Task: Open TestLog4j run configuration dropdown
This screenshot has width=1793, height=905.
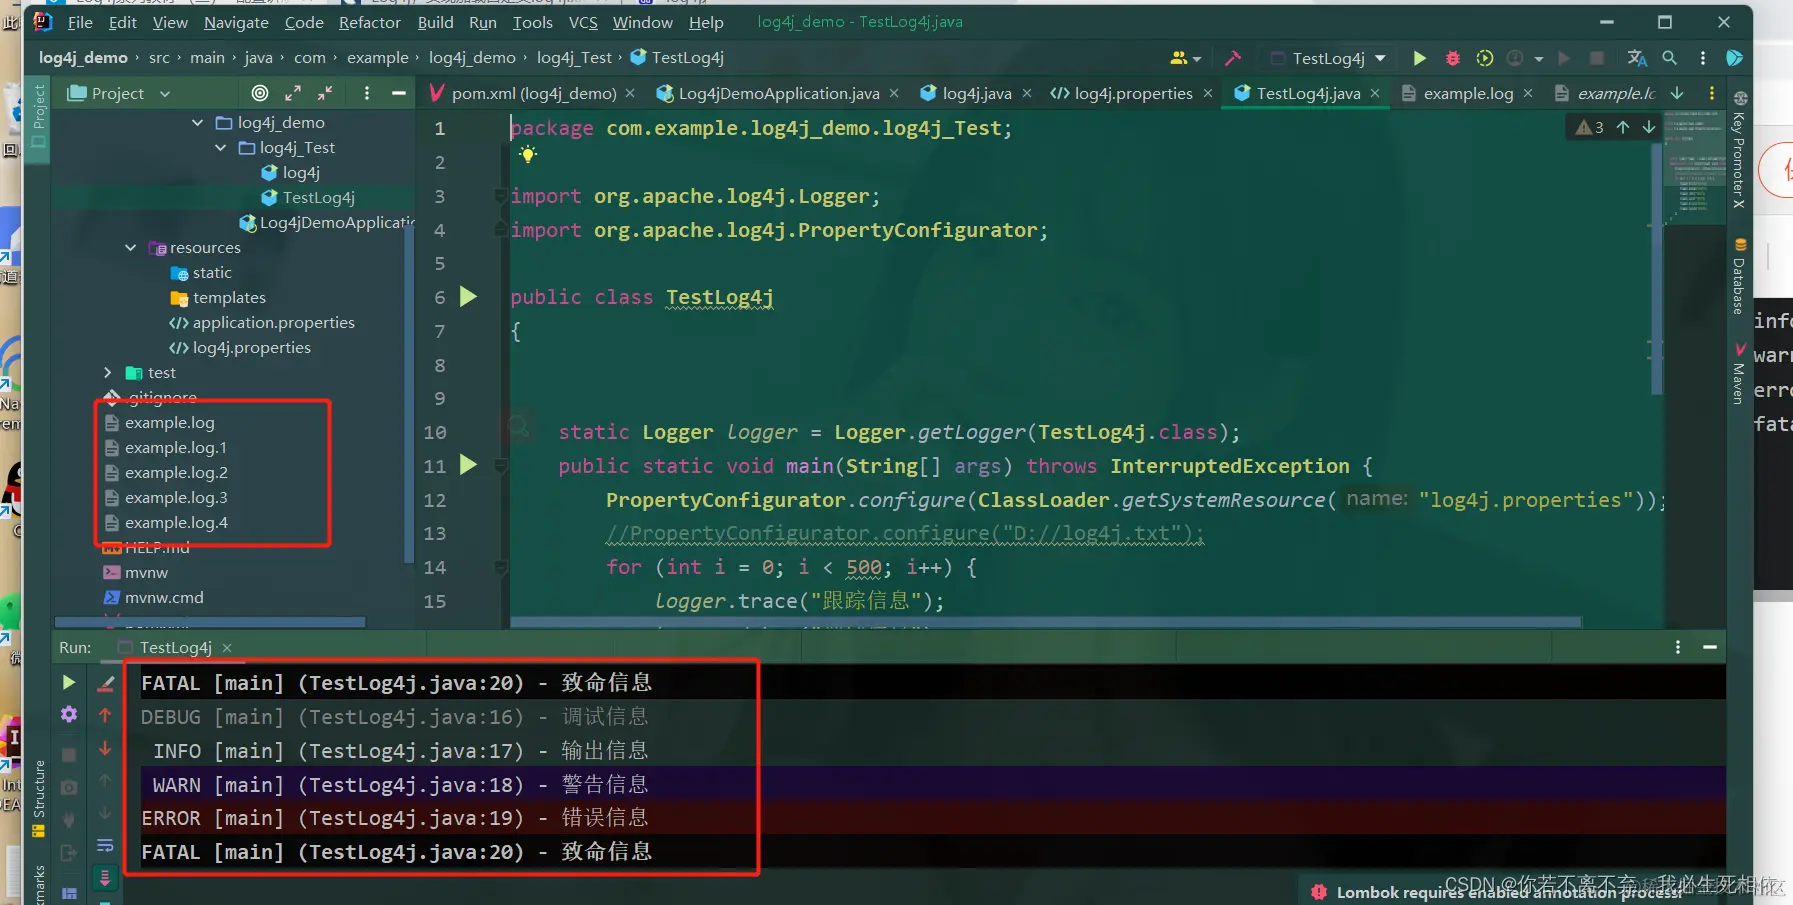Action: 1328,58
